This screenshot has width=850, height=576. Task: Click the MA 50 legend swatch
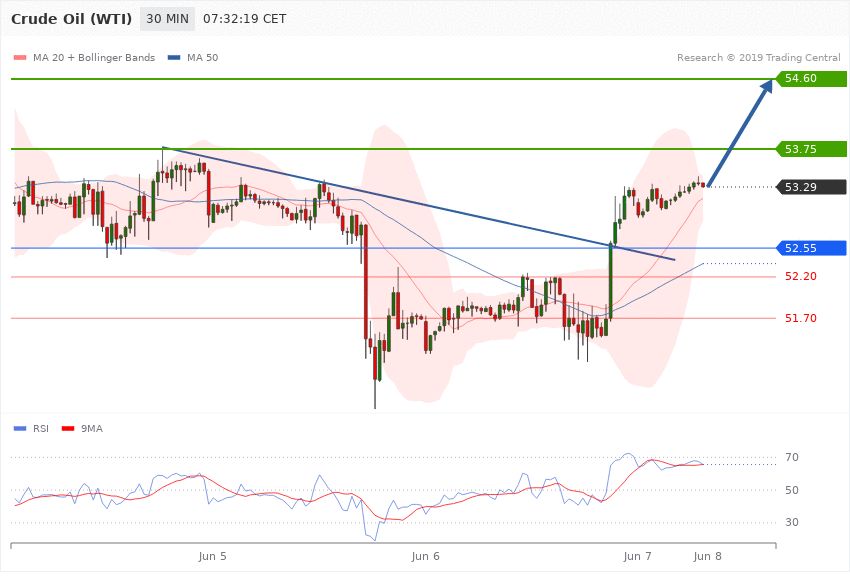[x=174, y=57]
